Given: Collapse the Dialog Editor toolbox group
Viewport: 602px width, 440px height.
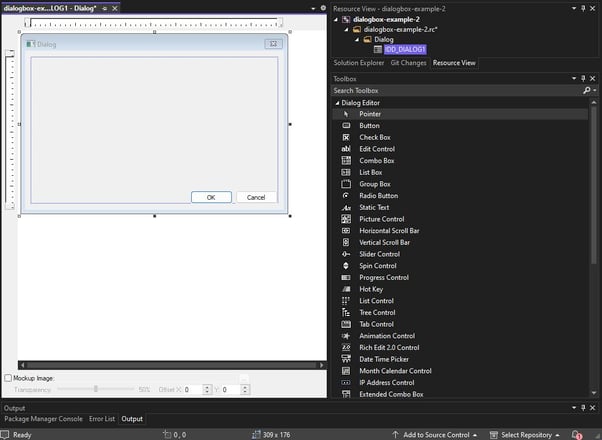Looking at the screenshot, I should [337, 103].
